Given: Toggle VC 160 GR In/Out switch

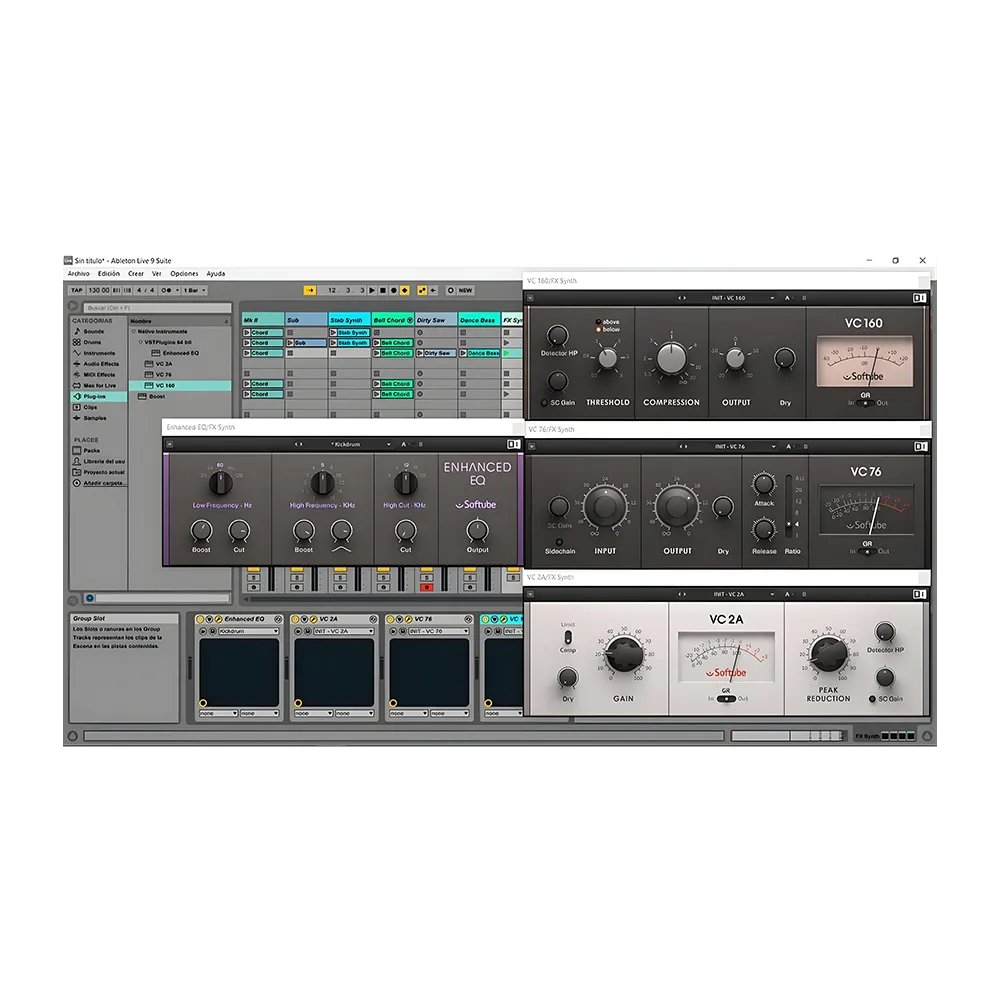Looking at the screenshot, I should tap(865, 403).
